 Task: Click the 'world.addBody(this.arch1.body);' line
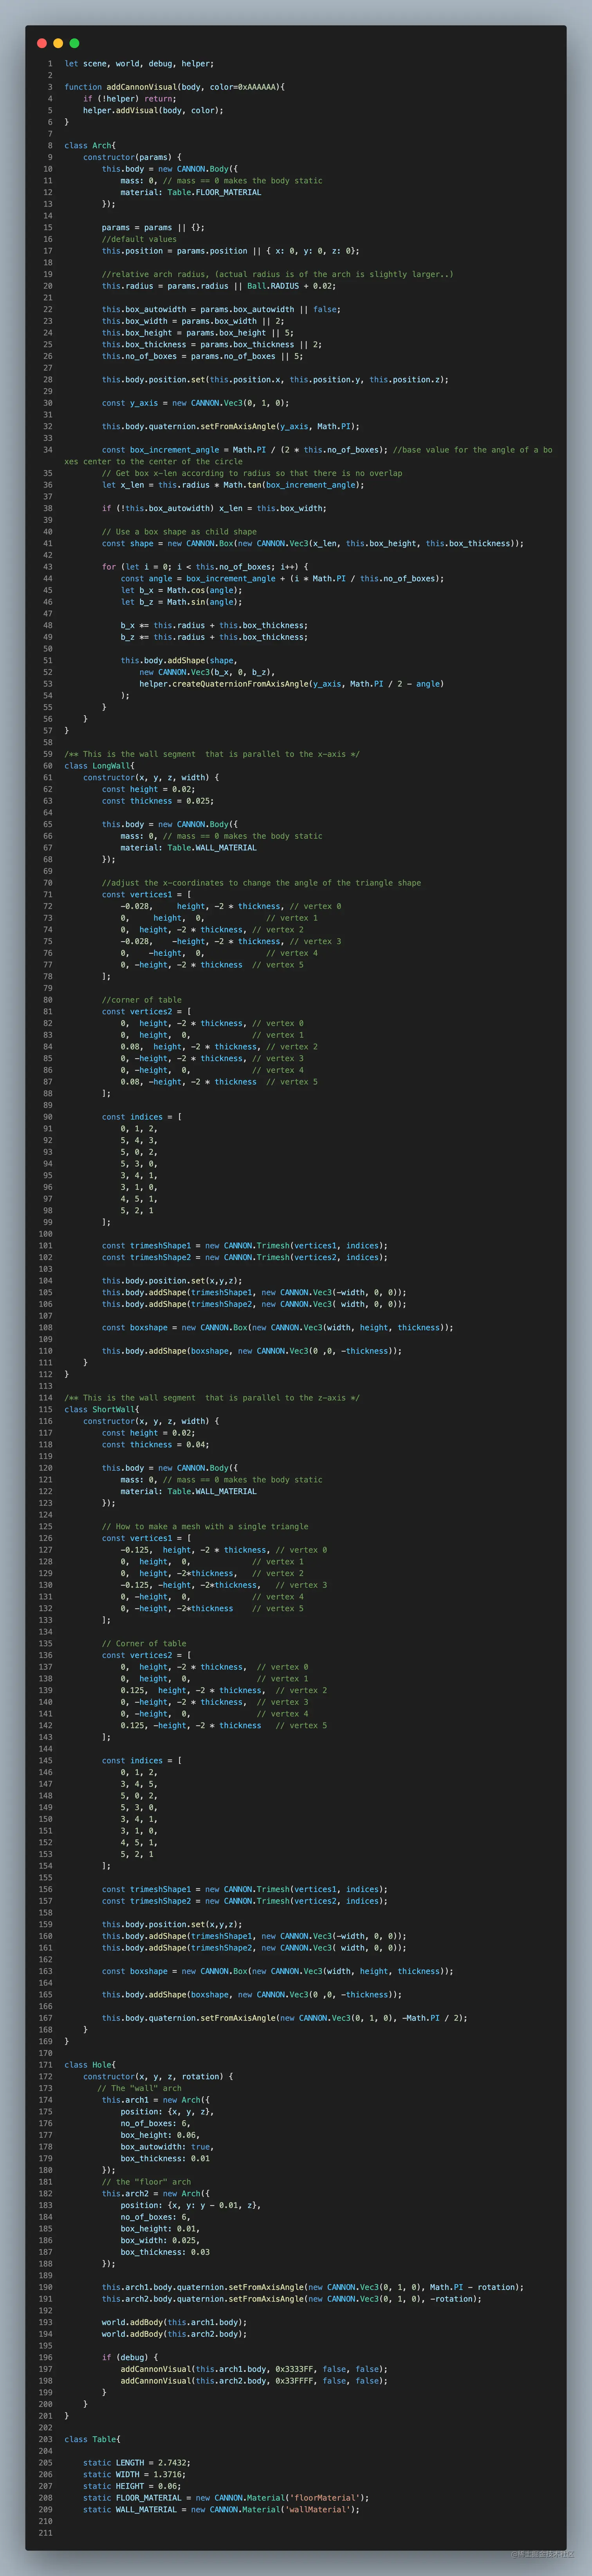pos(174,2322)
